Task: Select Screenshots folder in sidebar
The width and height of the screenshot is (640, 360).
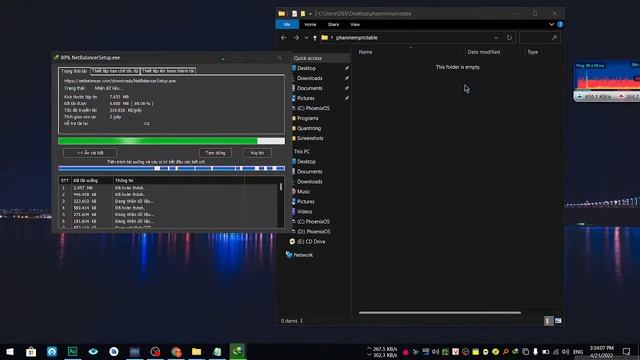Action: (x=310, y=138)
